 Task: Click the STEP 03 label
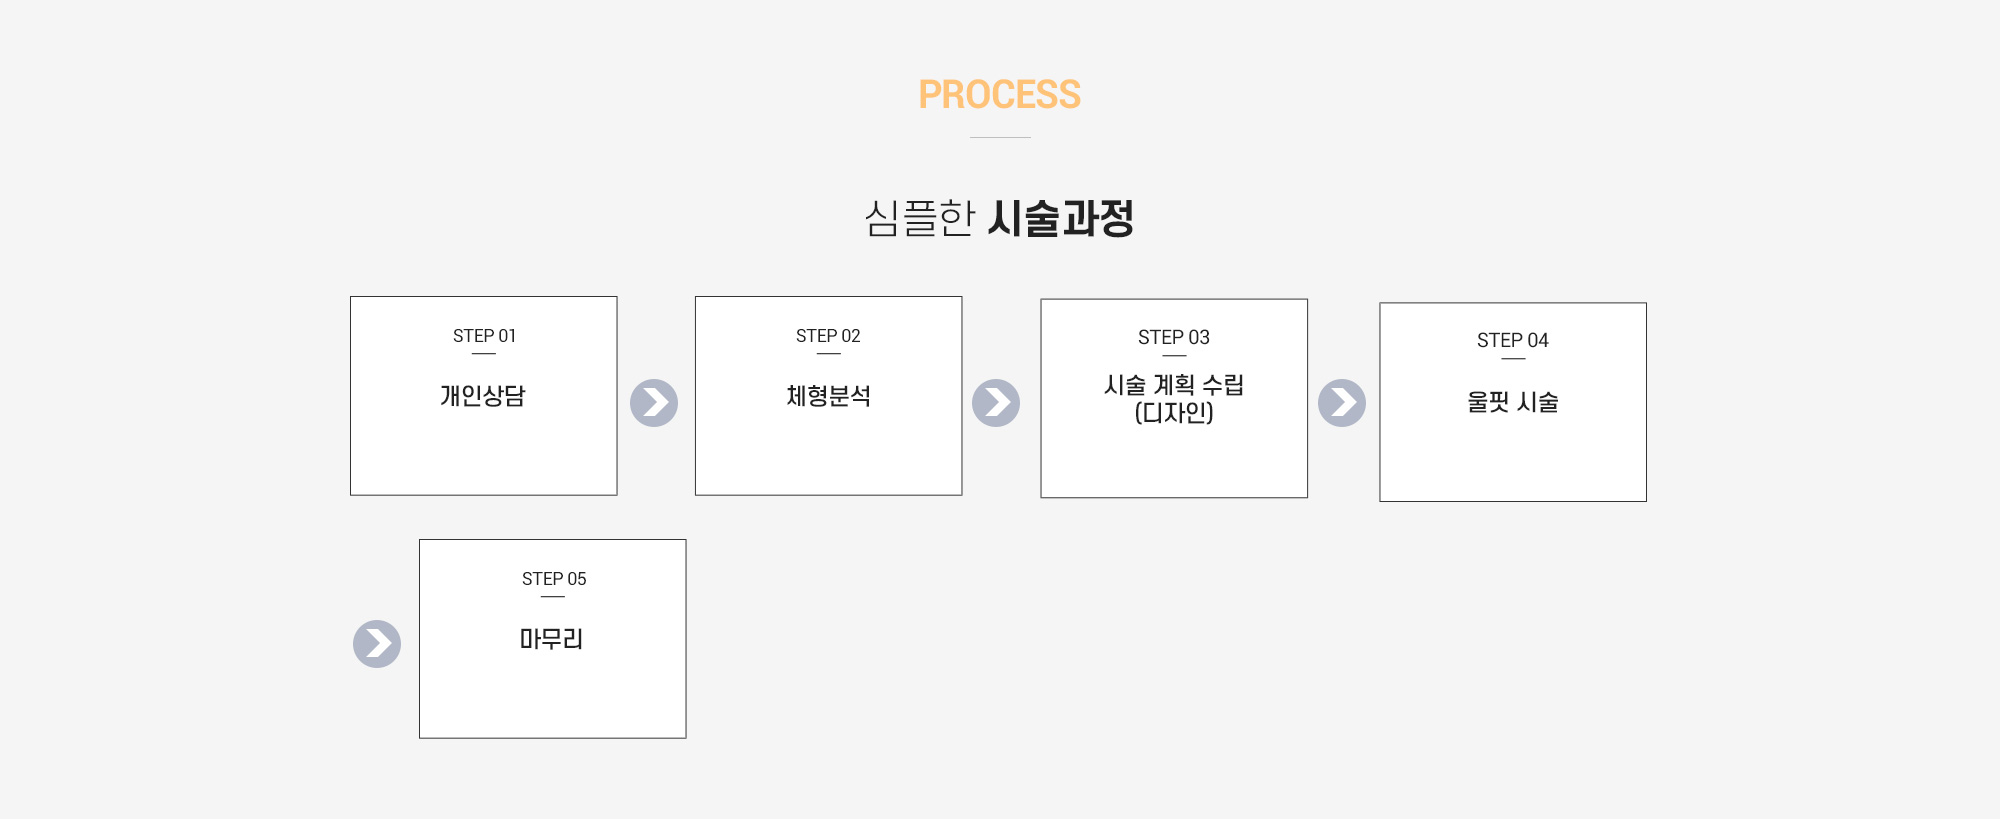(x=1174, y=338)
